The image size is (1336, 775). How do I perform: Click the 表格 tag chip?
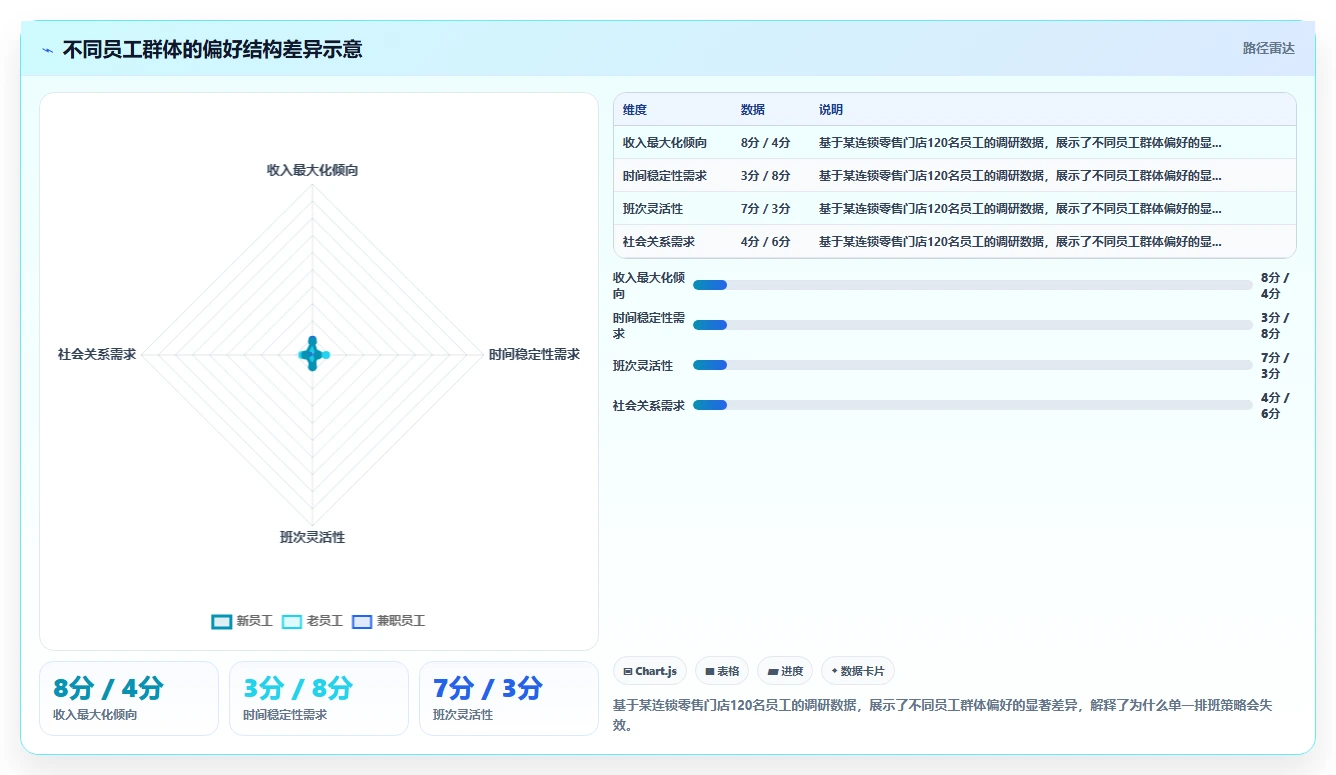coord(722,671)
